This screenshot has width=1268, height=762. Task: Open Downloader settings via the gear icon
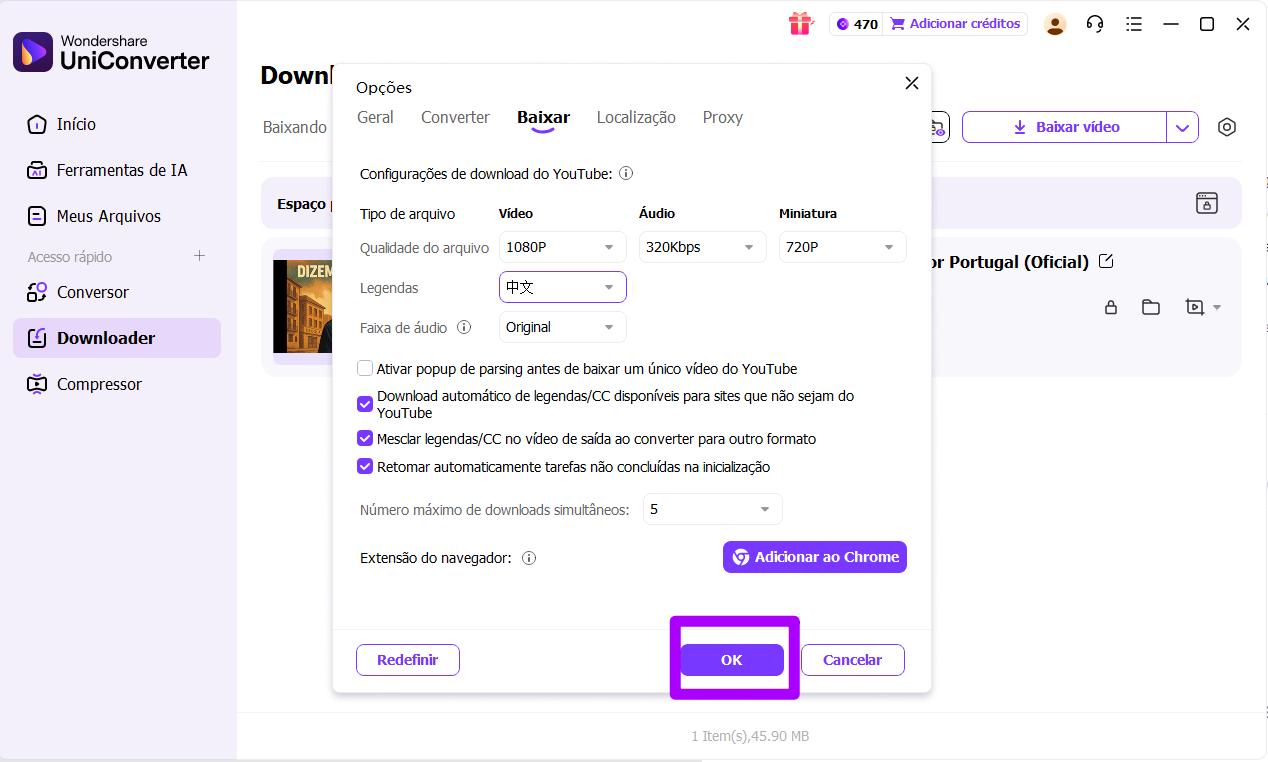[1227, 127]
